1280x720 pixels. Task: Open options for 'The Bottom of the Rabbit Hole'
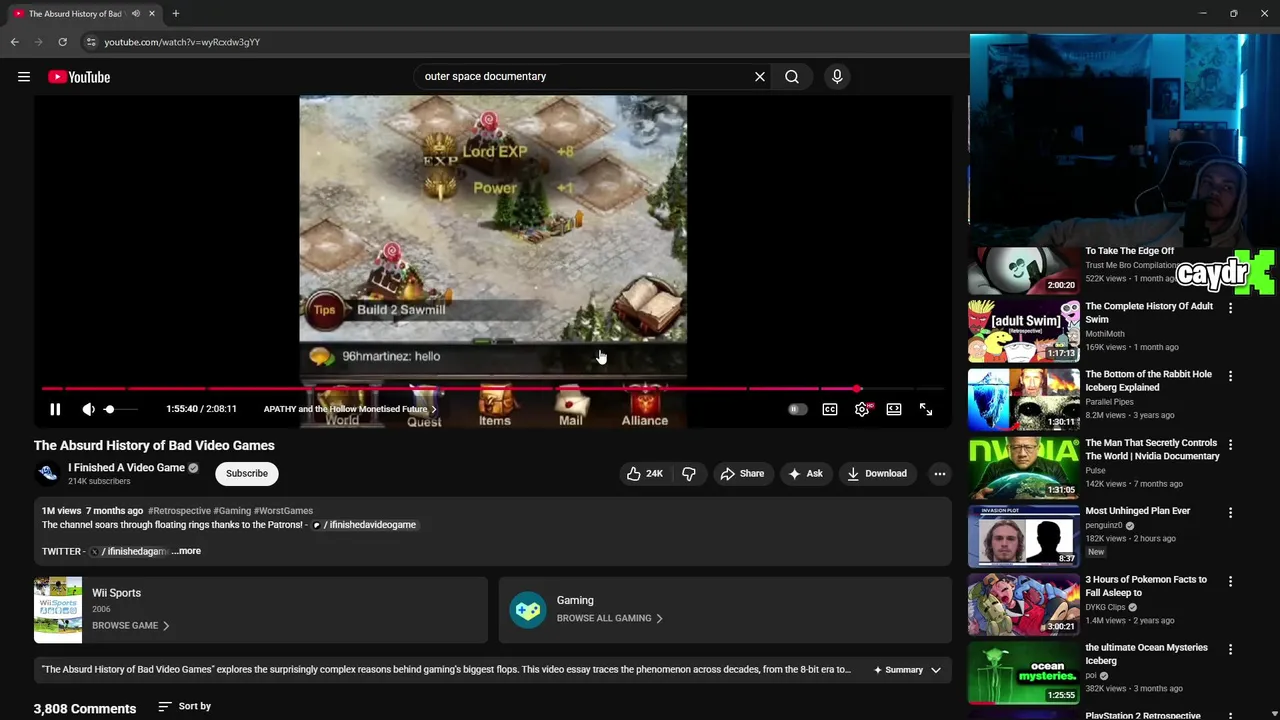1231,376
